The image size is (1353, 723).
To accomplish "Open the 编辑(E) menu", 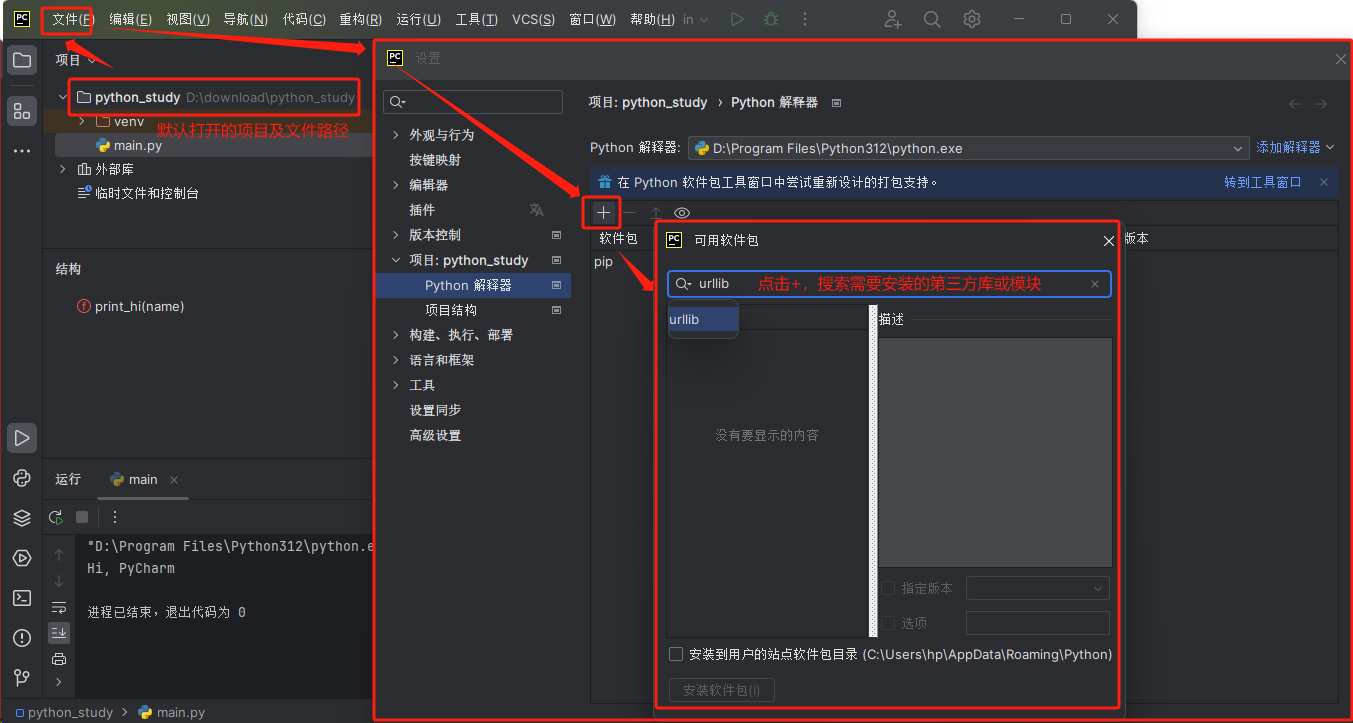I will 131,19.
